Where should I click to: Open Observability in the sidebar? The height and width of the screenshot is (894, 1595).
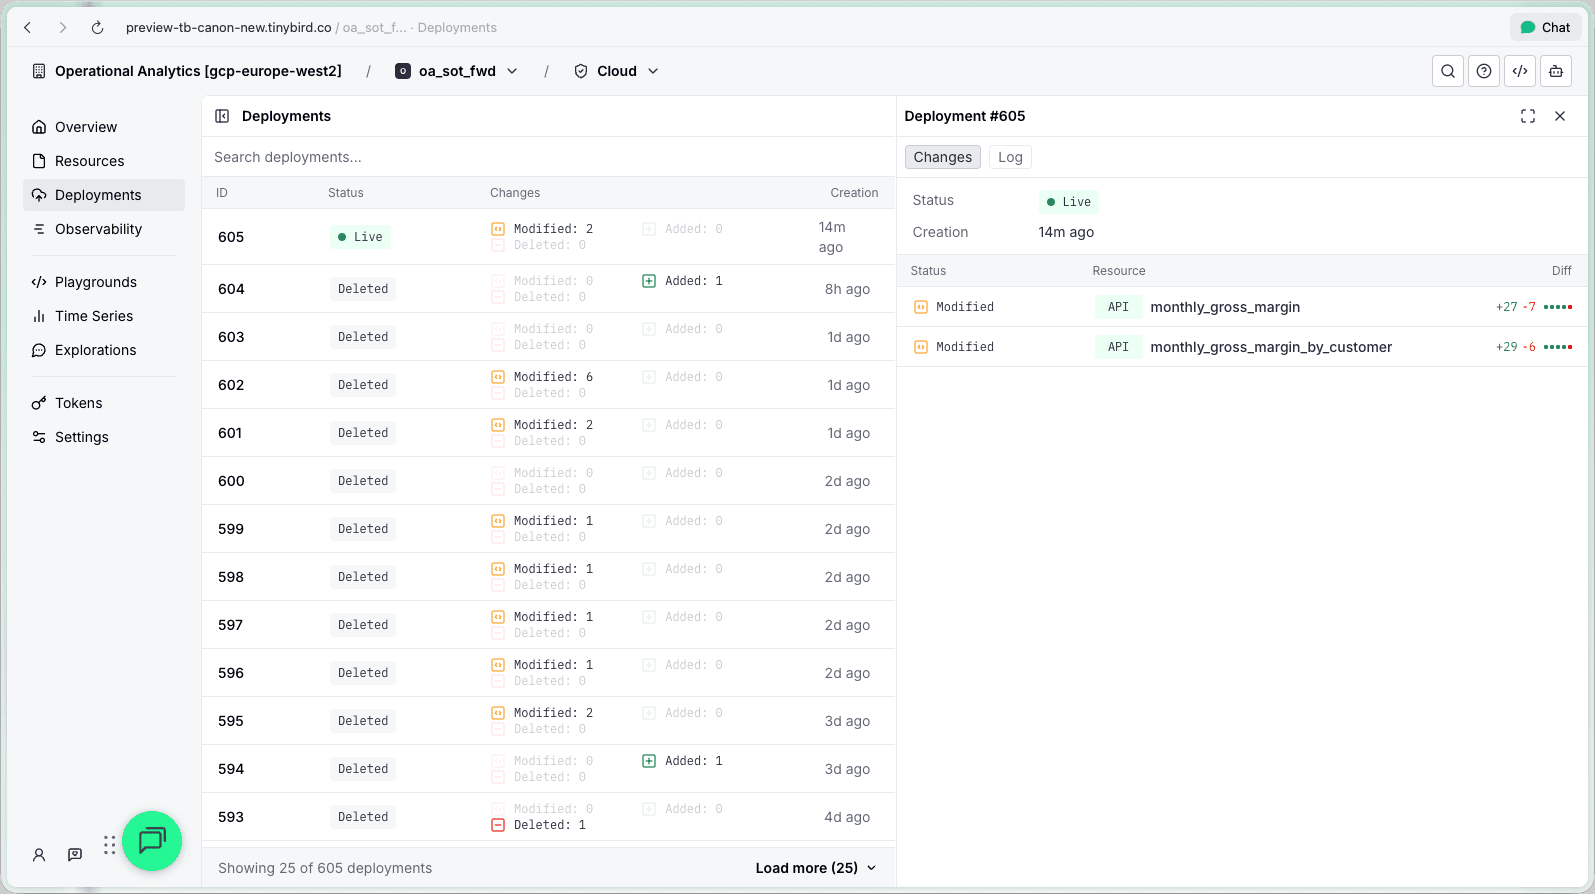(x=98, y=229)
